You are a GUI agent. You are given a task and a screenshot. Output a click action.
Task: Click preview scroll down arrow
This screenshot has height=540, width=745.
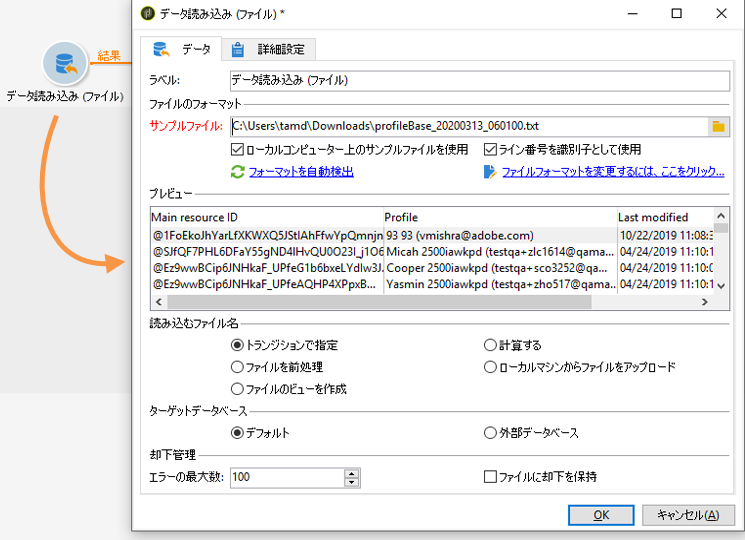(721, 286)
